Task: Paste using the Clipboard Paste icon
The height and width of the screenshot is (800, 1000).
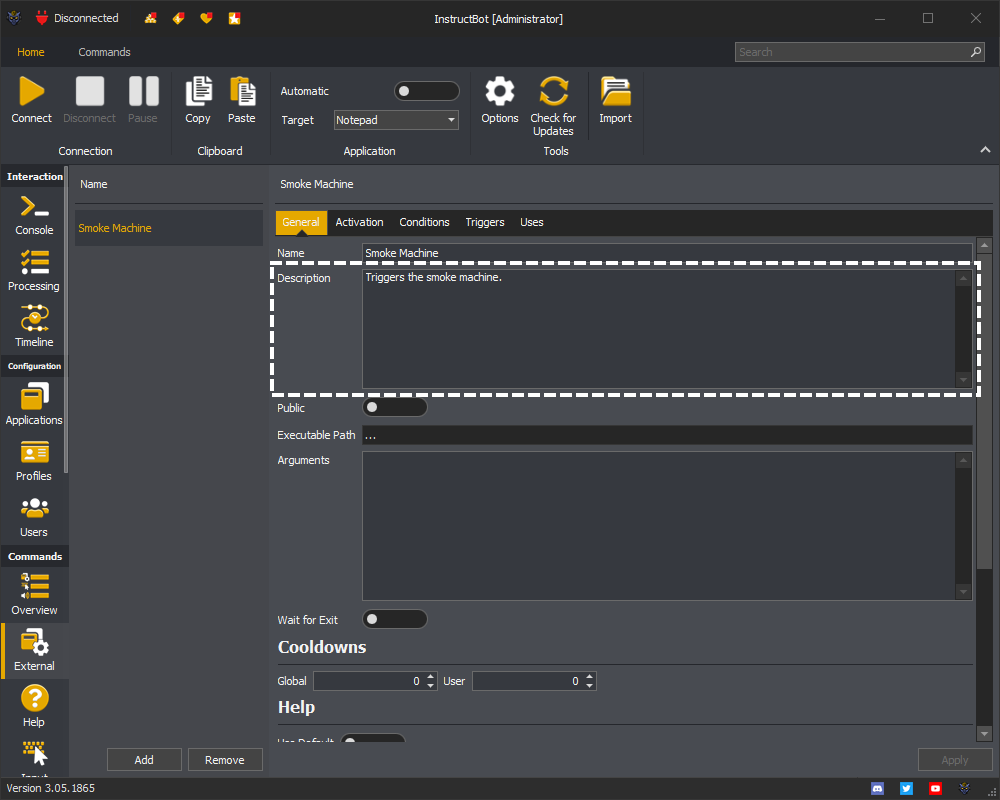Action: (x=242, y=91)
